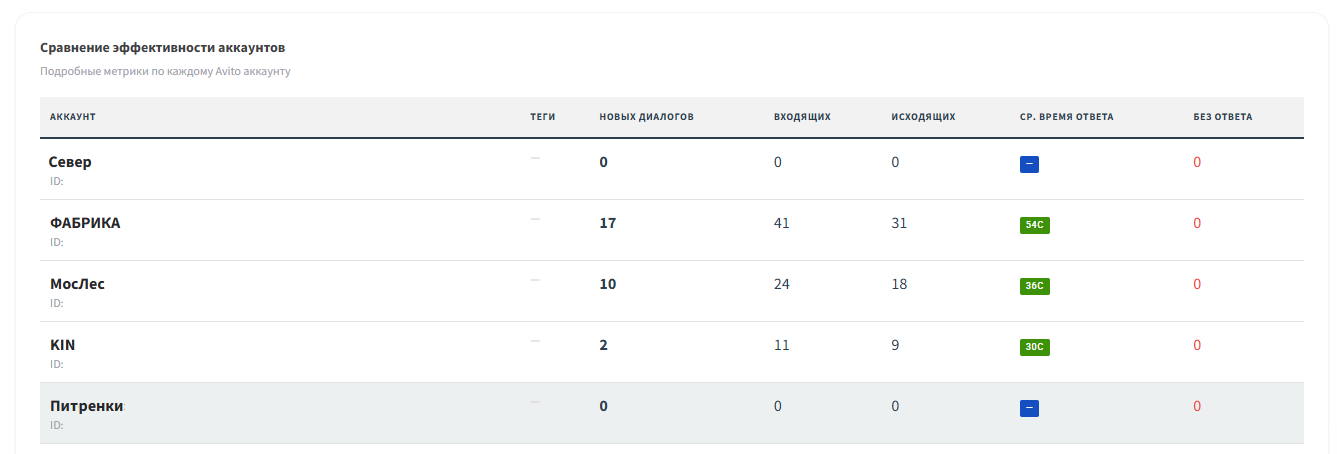
Task: Sort by the Входящих column header
Action: click(x=802, y=117)
